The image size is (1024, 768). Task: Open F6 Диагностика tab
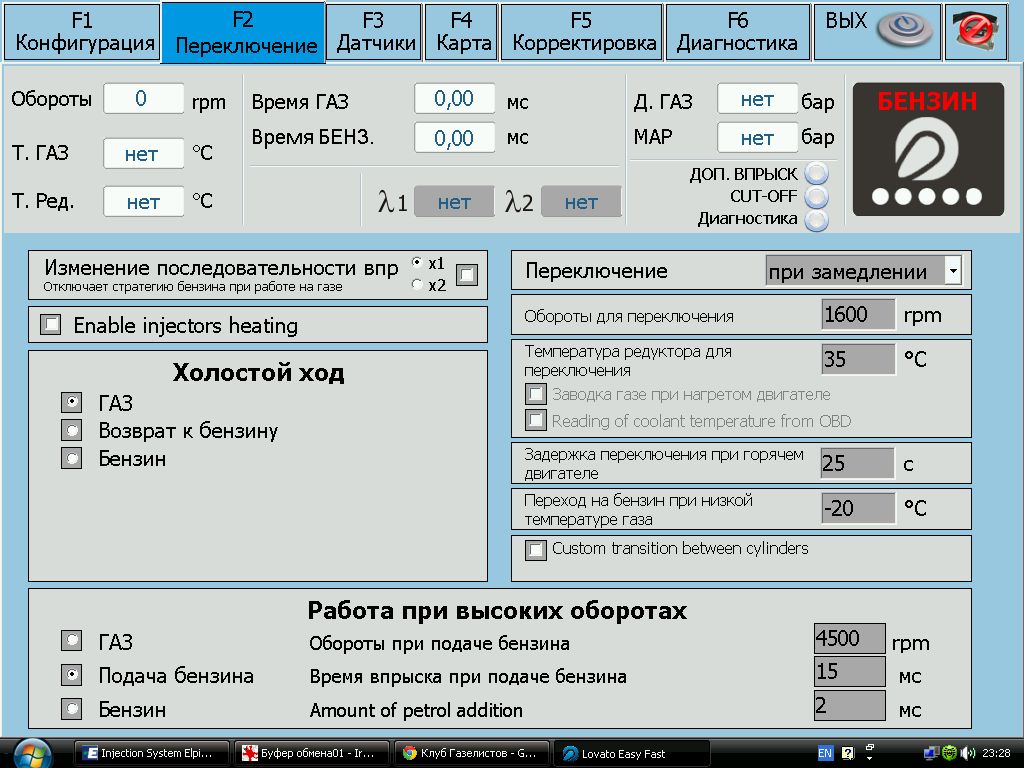[737, 32]
